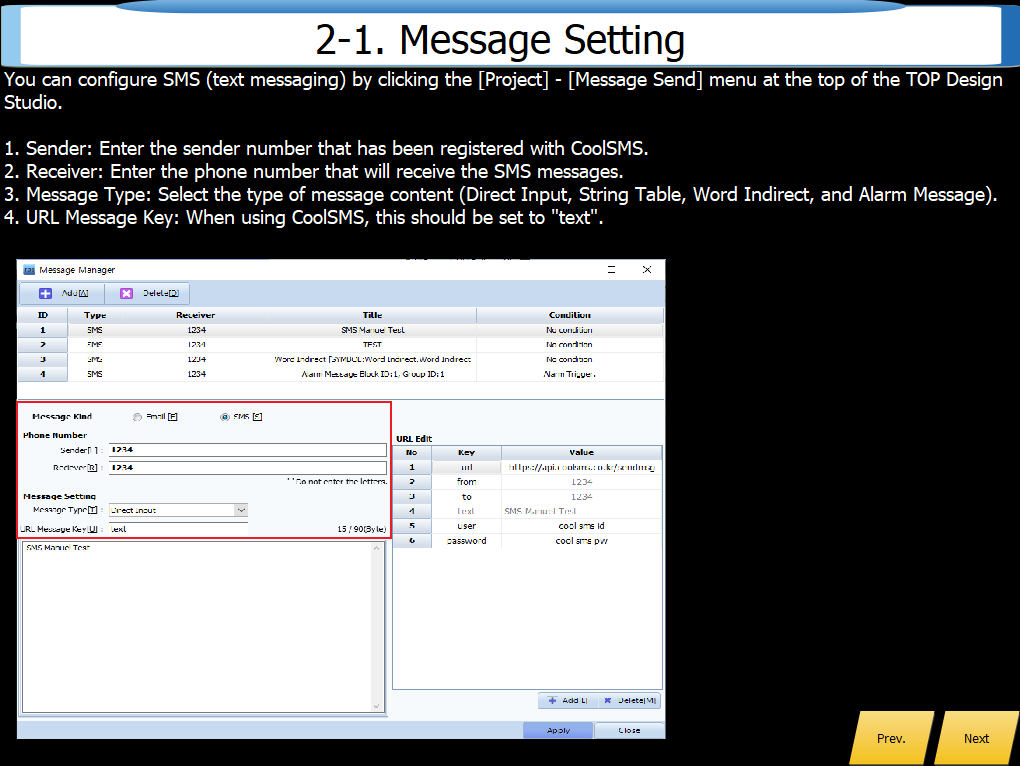1020x766 pixels.
Task: Click the Condition column header
Action: coord(569,315)
